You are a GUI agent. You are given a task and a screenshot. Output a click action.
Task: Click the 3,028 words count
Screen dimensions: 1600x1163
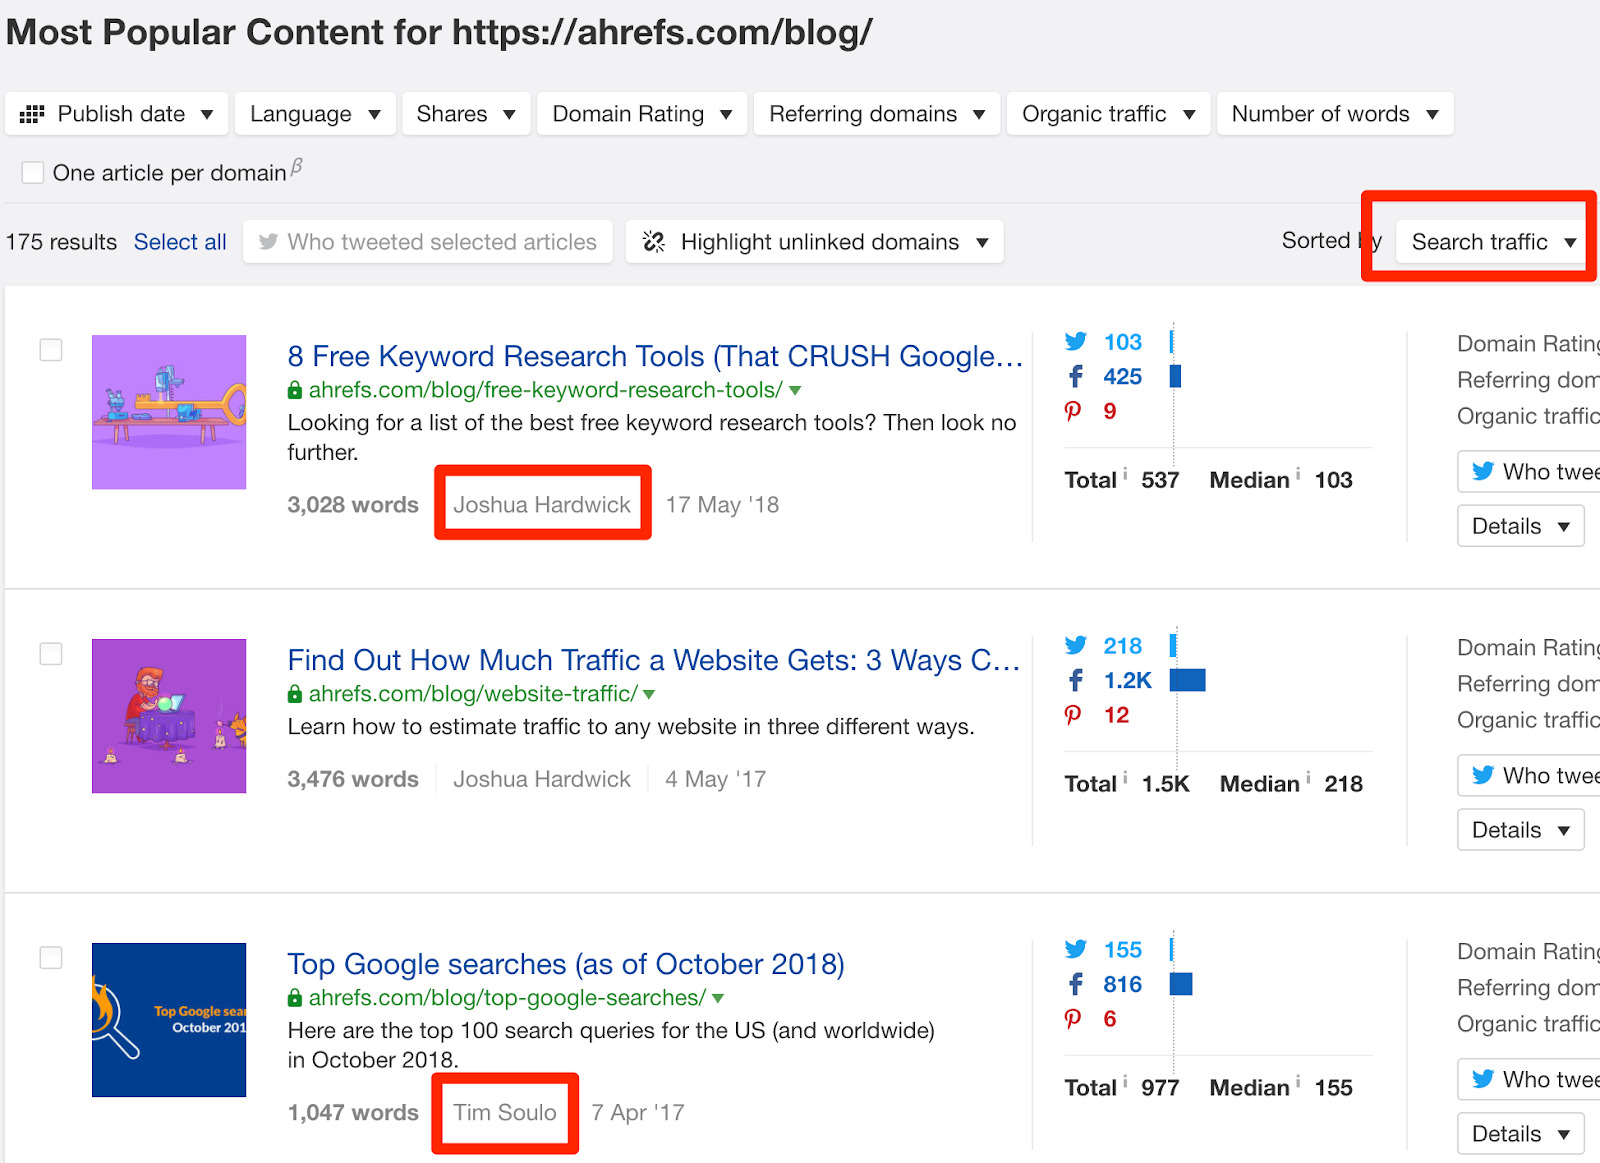[353, 505]
